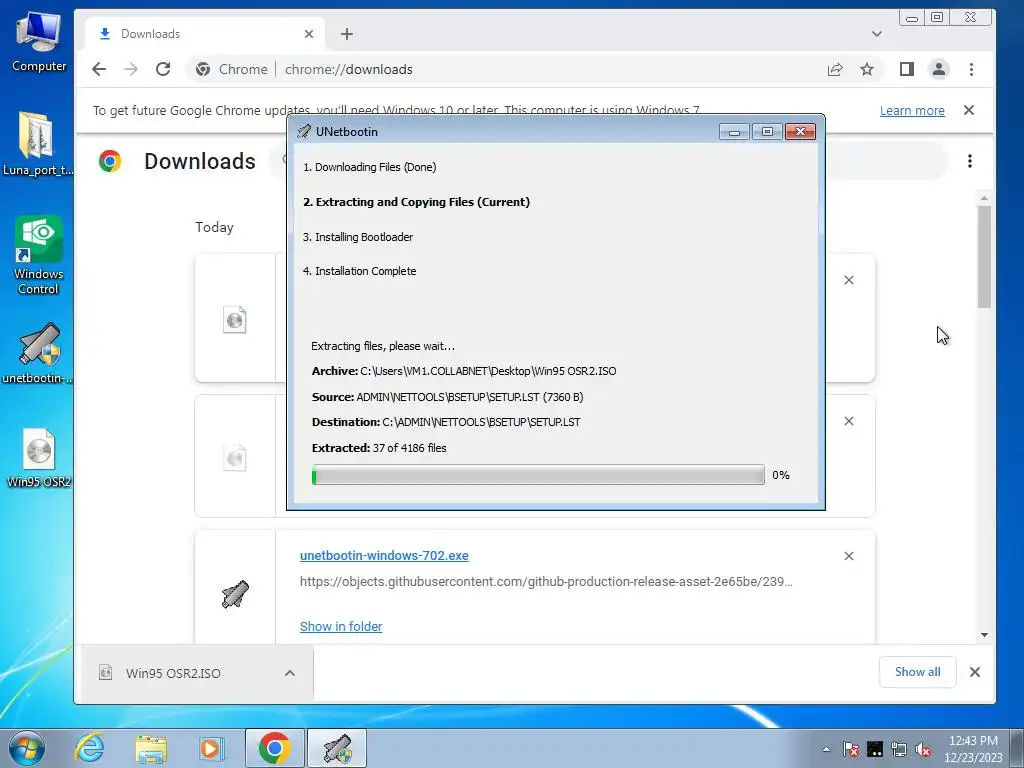Dismiss the Windows 7 update infobar
The width and height of the screenshot is (1024, 768).
[969, 110]
